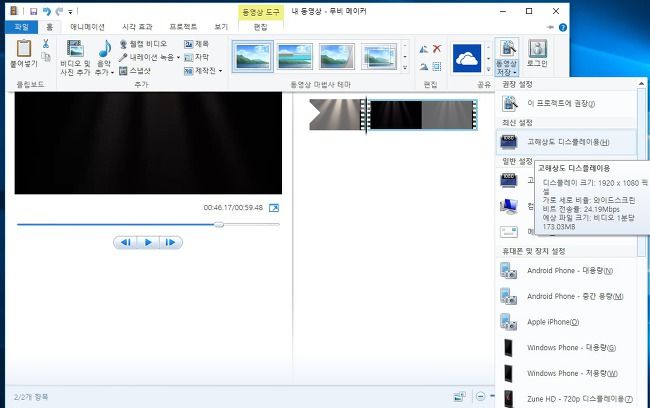Click the Undo arrow in title bar
The image size is (650, 408).
(46, 11)
